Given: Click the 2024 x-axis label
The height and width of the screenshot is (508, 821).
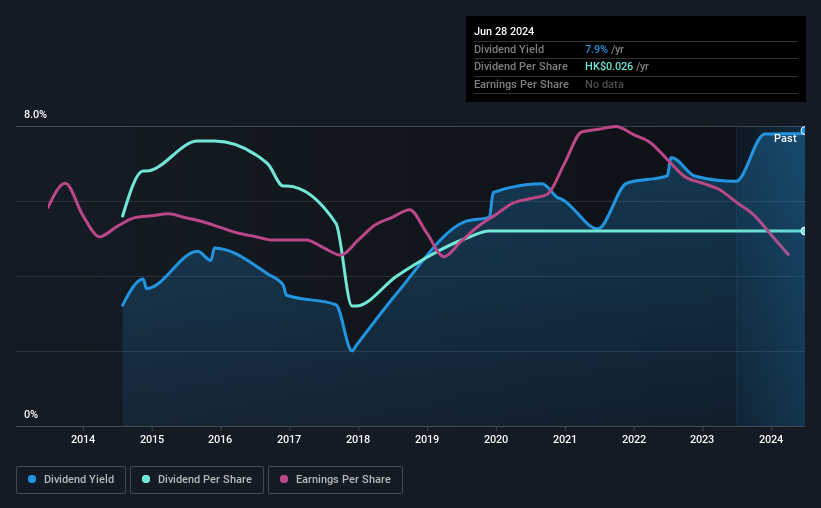Looking at the screenshot, I should [x=771, y=439].
